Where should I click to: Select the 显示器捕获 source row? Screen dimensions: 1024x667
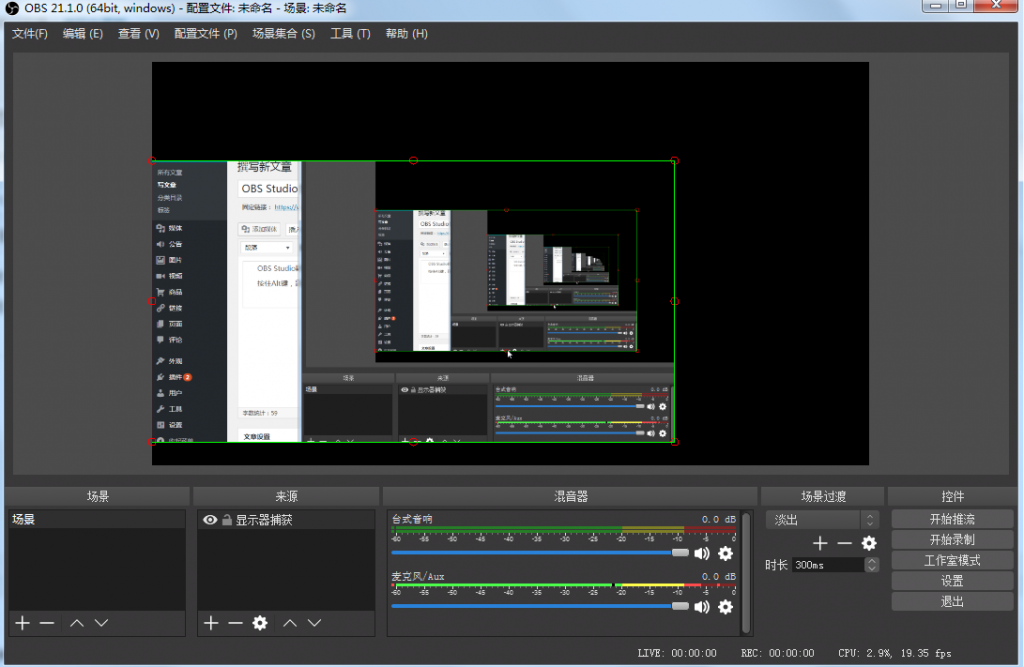[x=286, y=520]
